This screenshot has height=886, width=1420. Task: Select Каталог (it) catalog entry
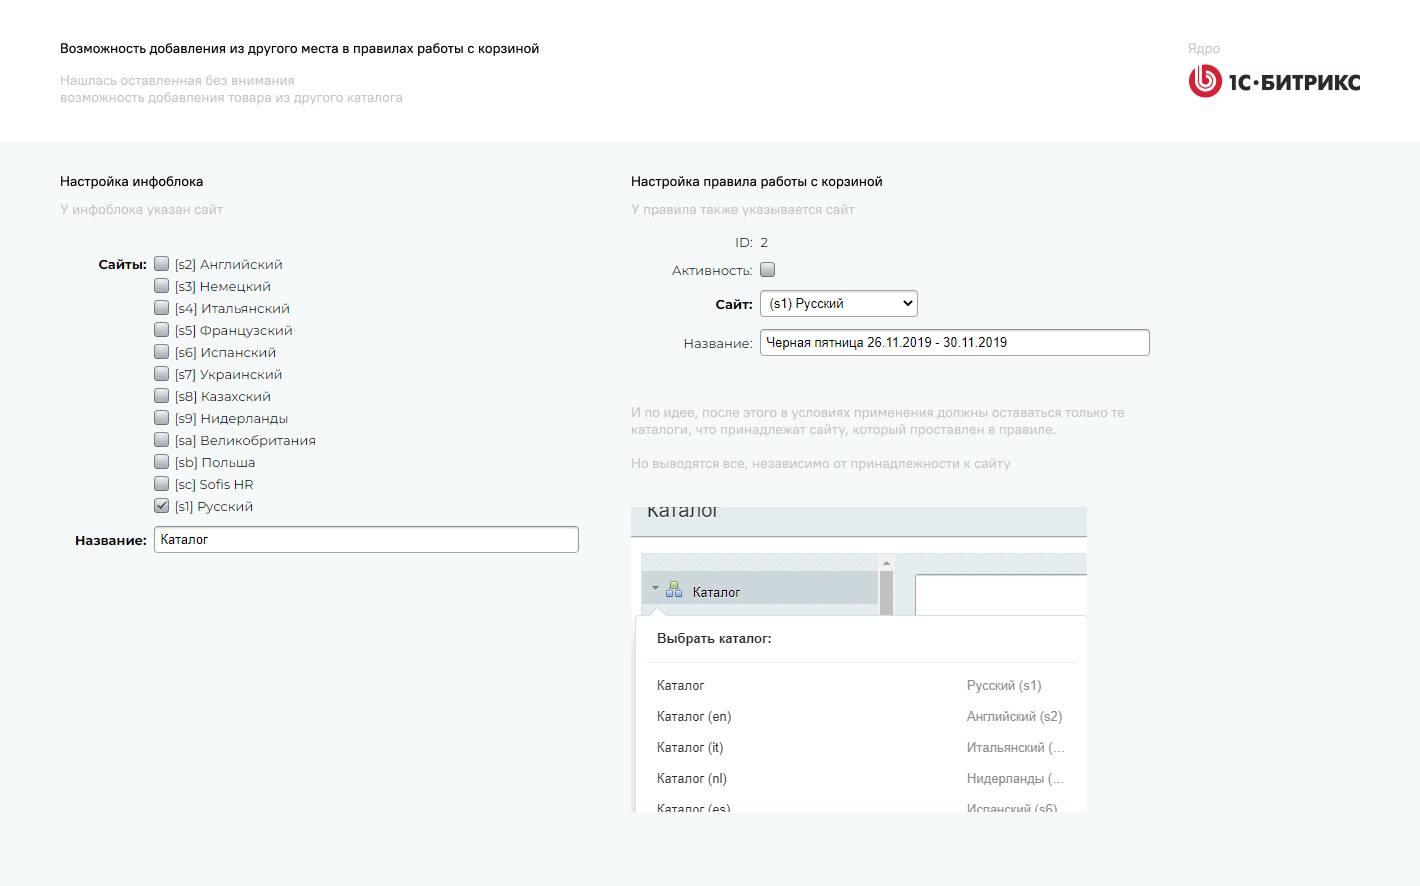click(690, 747)
